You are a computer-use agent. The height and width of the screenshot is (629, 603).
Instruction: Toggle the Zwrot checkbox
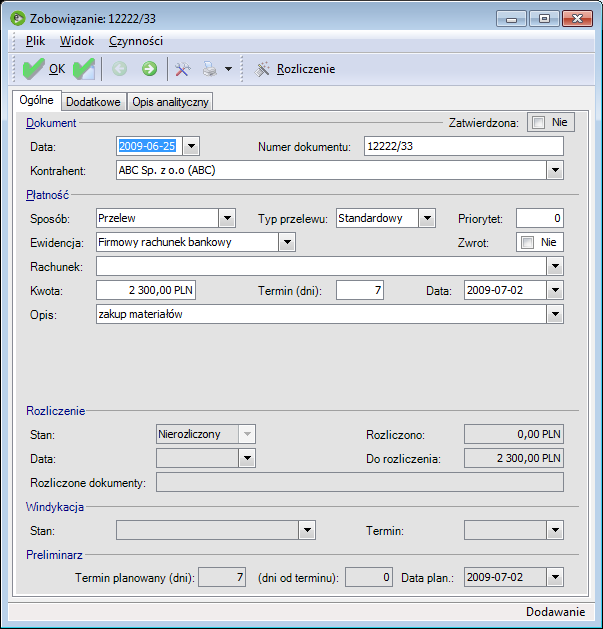(527, 242)
